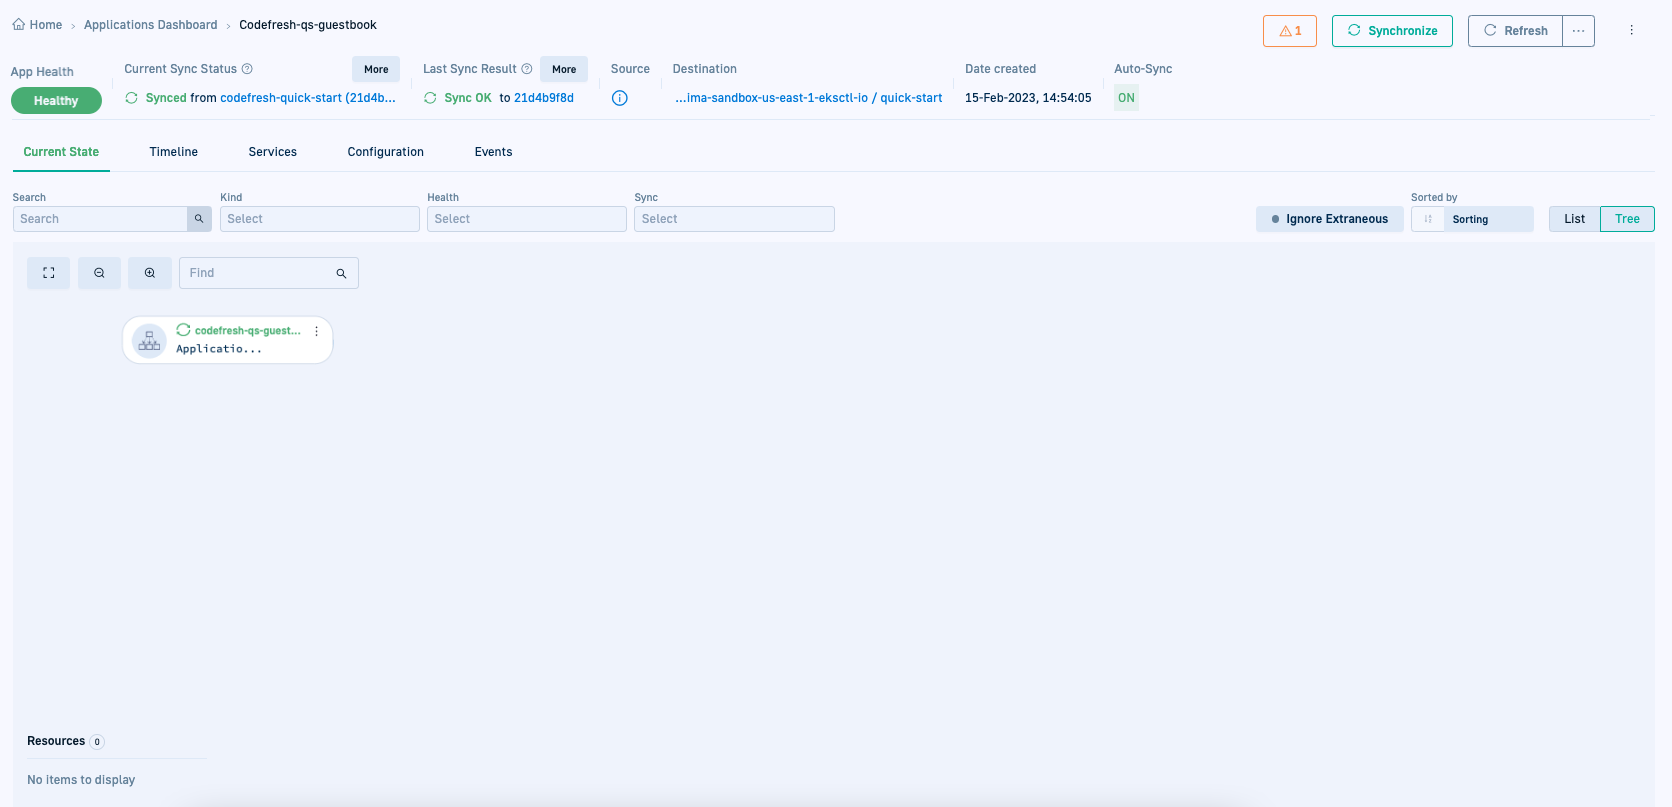1672x807 pixels.
Task: Click the Search input field
Action: 100,219
